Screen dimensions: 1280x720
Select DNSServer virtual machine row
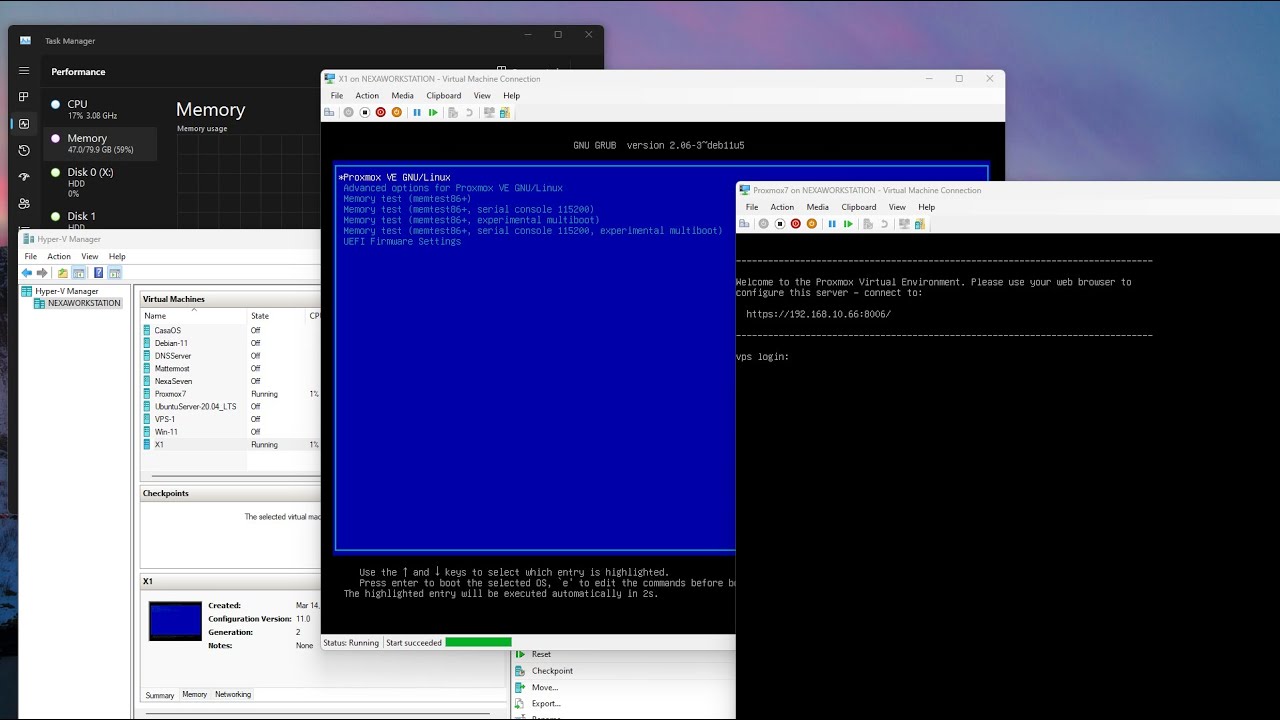230,356
